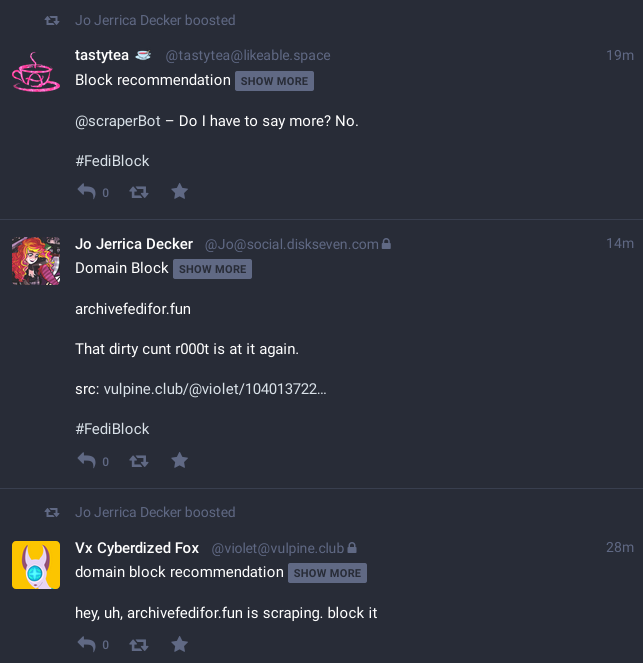Favourite Vx Cyberdized Fox's post
Image resolution: width=643 pixels, height=663 pixels.
click(x=180, y=644)
